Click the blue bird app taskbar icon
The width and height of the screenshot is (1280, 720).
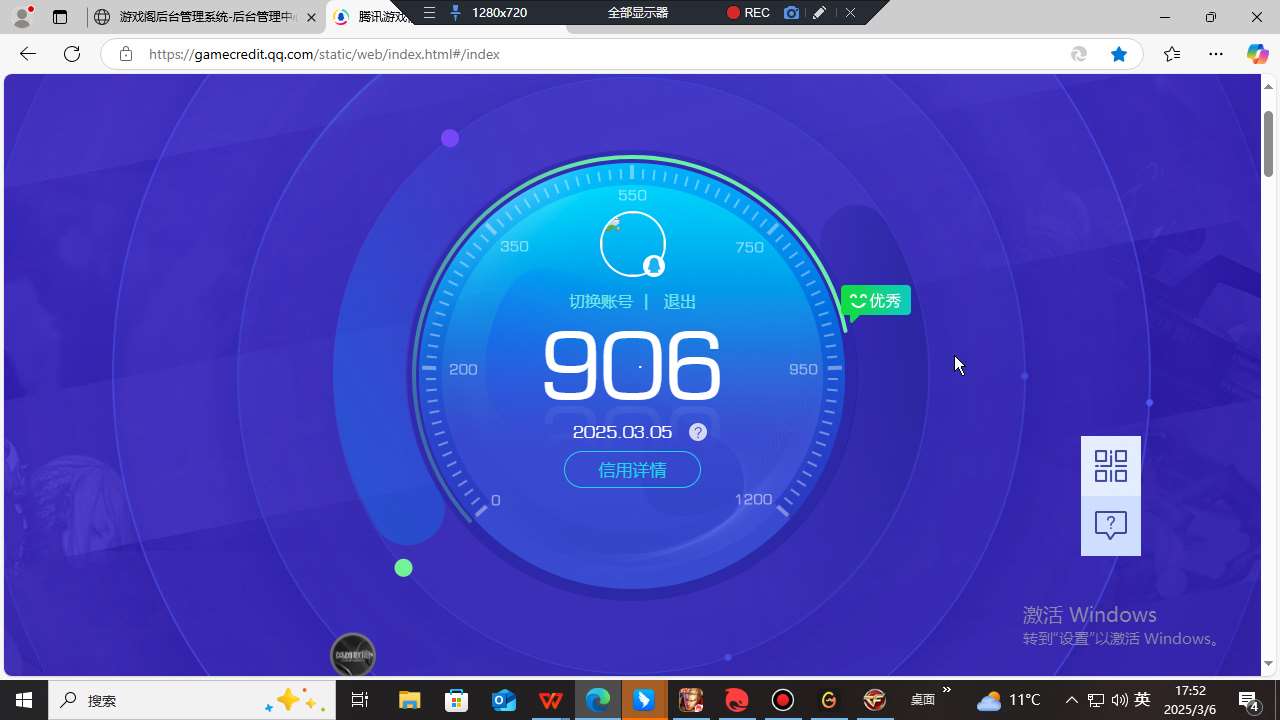click(x=645, y=700)
